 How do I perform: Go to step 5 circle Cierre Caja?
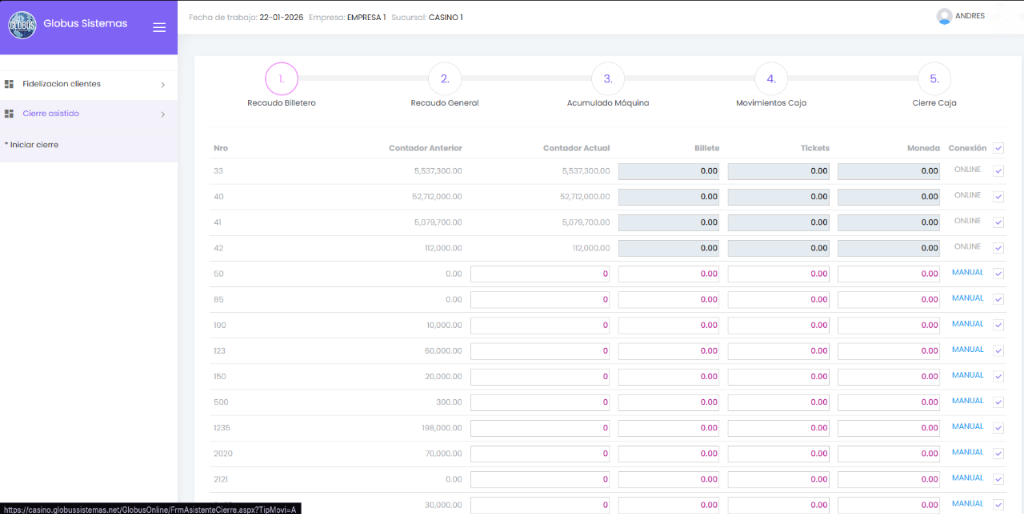[933, 78]
